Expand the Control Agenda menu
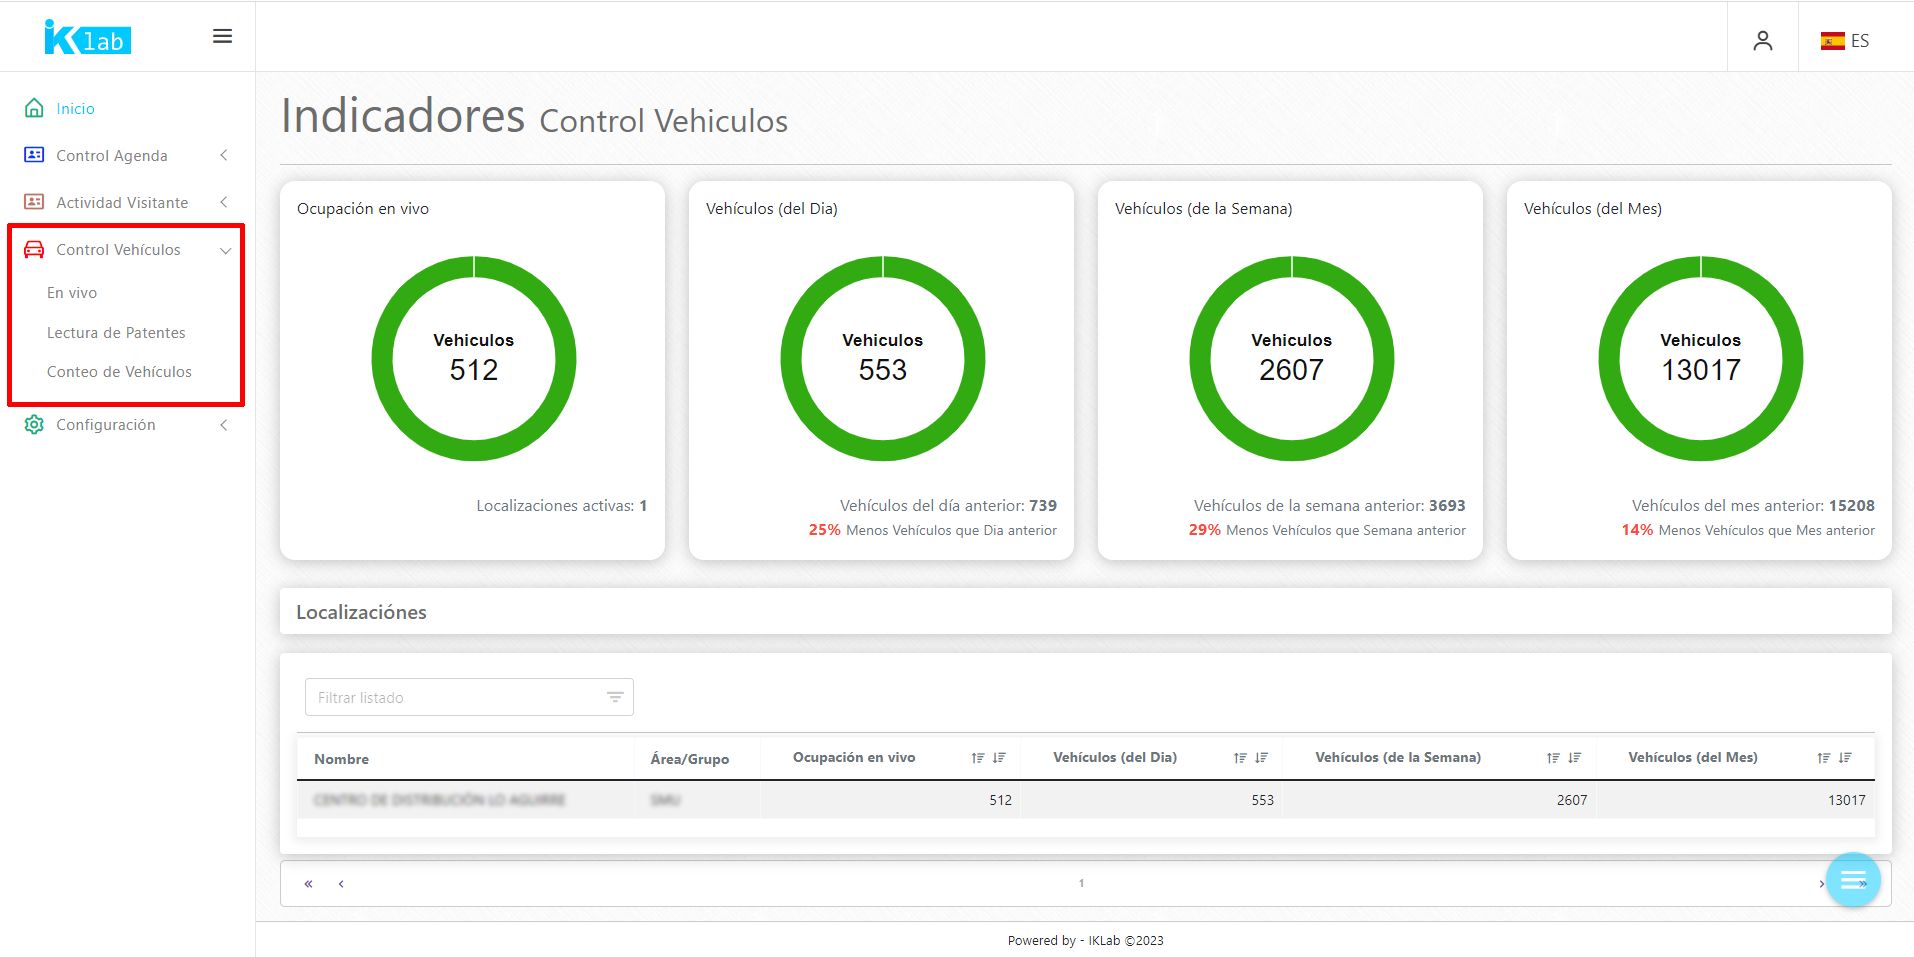The width and height of the screenshot is (1914, 957). coord(112,156)
